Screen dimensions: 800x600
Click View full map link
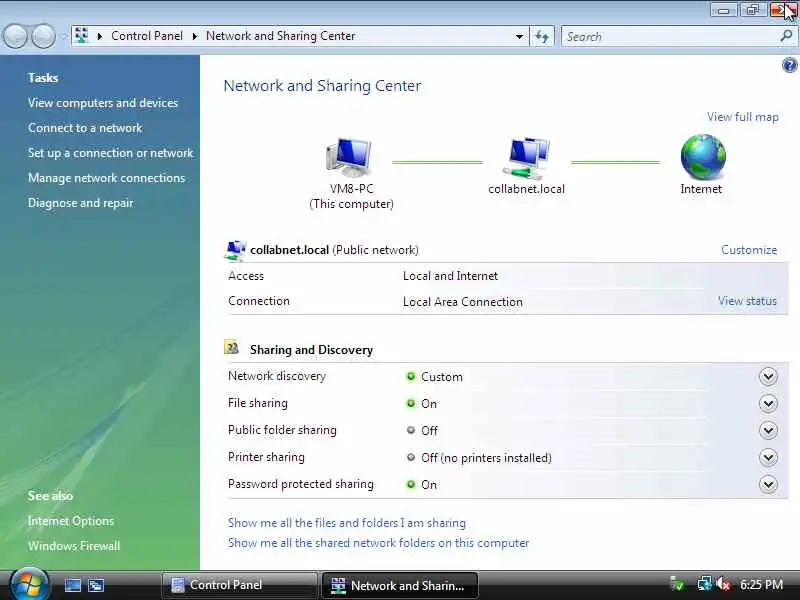point(742,117)
